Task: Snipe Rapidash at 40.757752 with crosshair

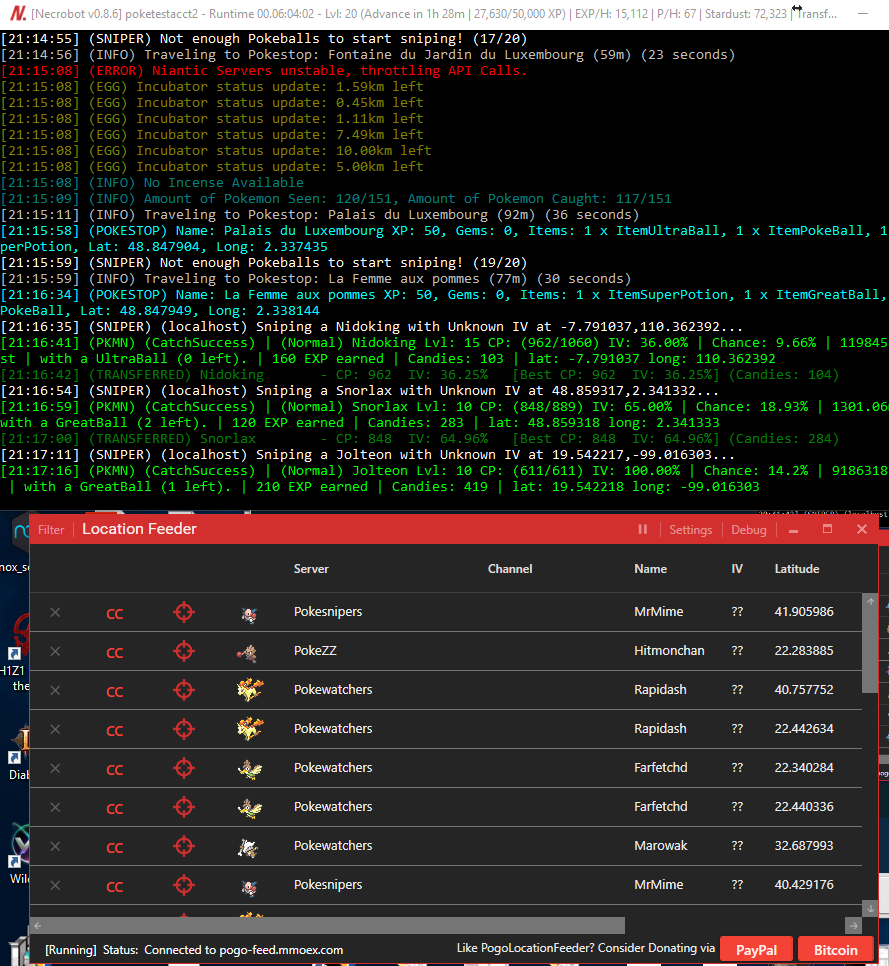Action: (184, 690)
